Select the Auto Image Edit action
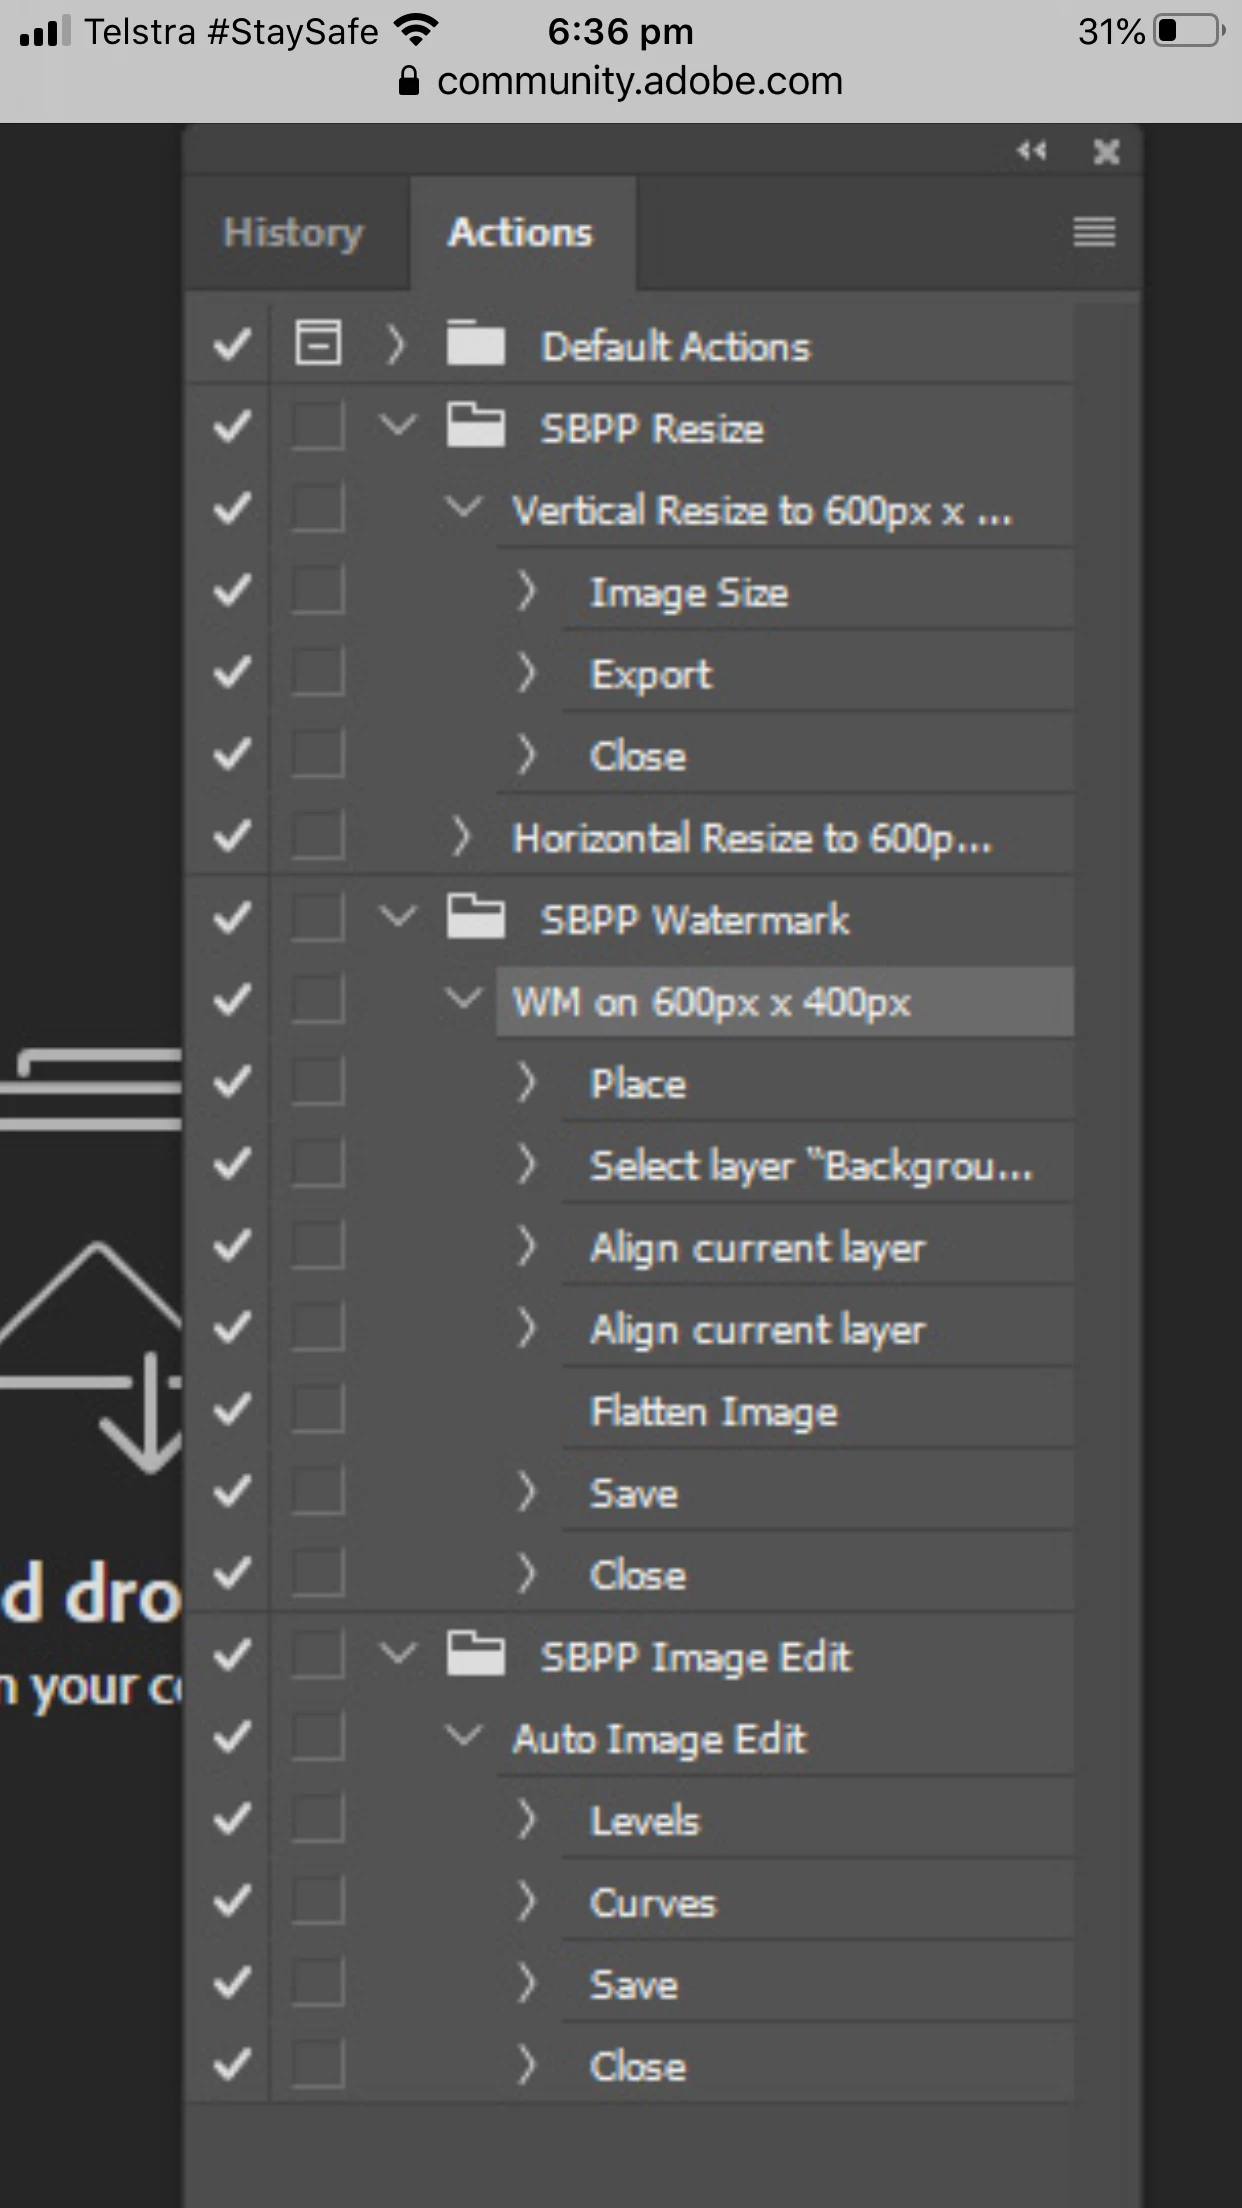This screenshot has height=2208, width=1242. coord(659,1739)
